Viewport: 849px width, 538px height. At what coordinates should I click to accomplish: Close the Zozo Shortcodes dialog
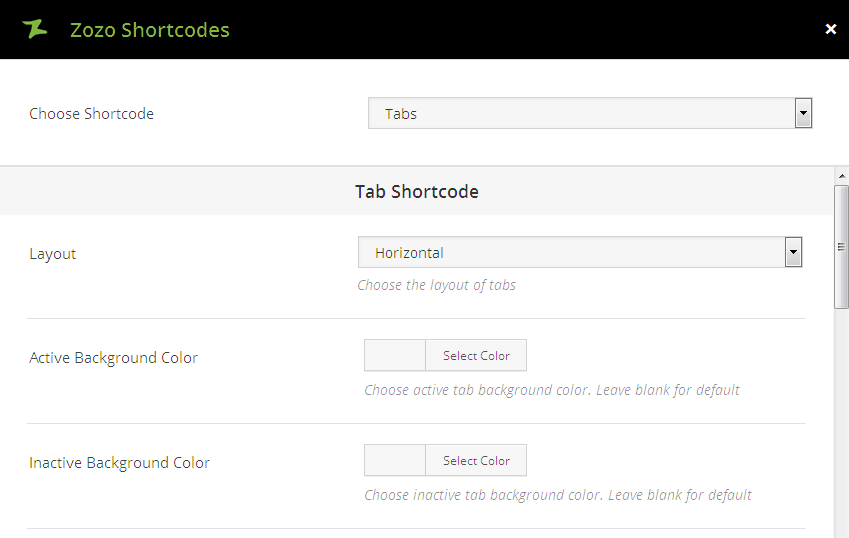[x=830, y=30]
